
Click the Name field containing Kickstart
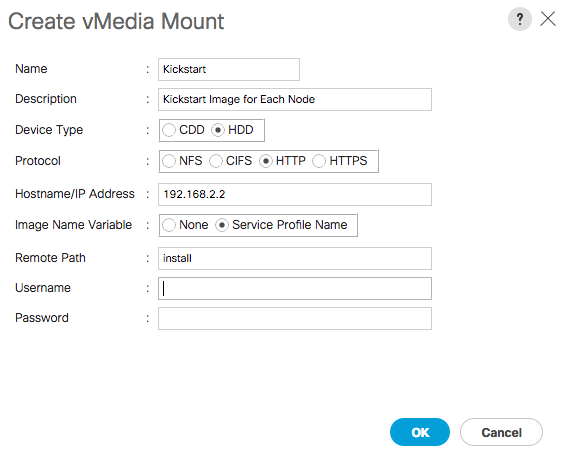tap(229, 70)
